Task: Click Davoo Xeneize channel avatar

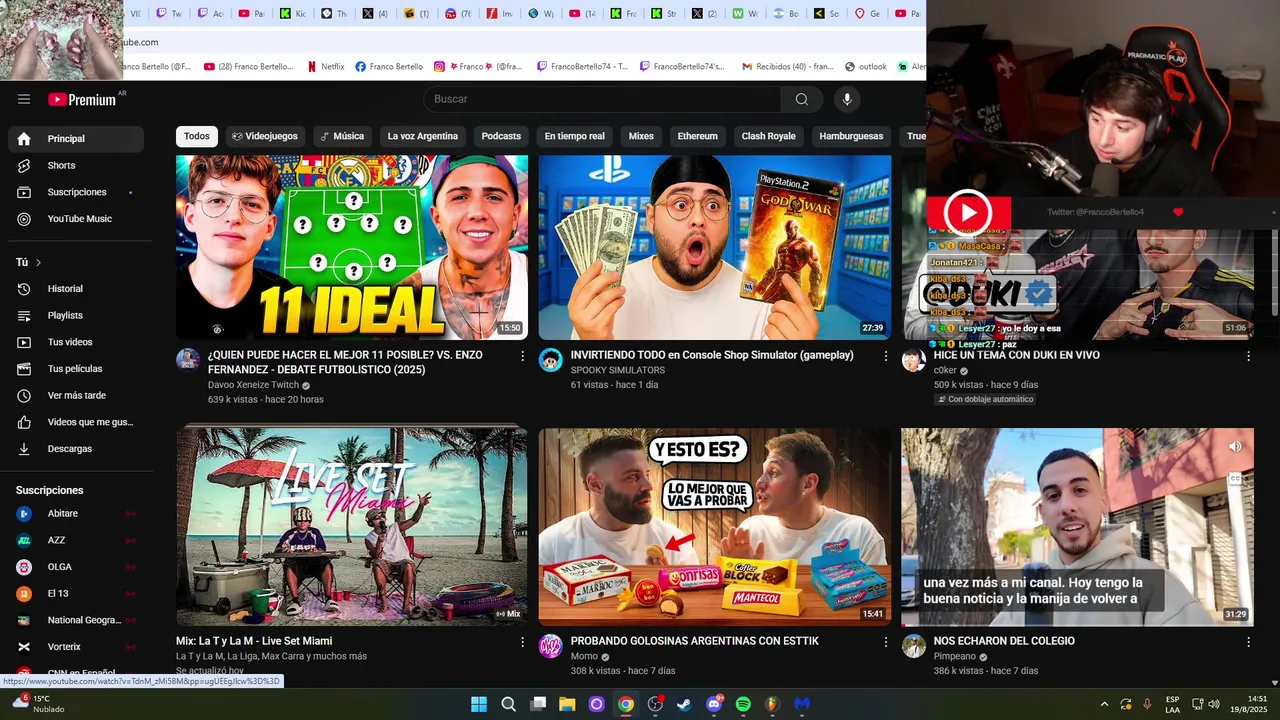Action: (188, 360)
